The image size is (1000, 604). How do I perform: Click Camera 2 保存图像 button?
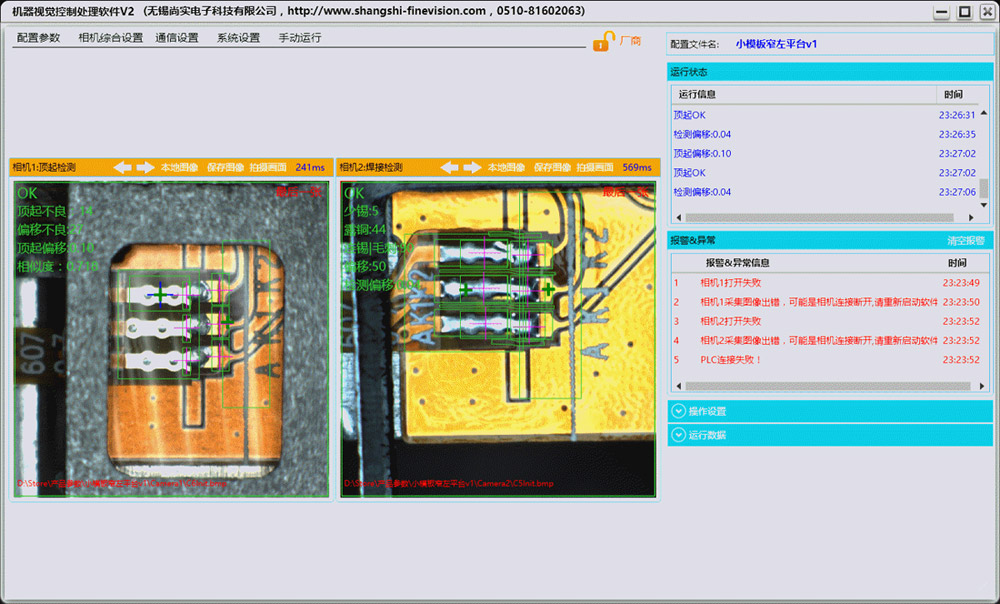pyautogui.click(x=552, y=167)
